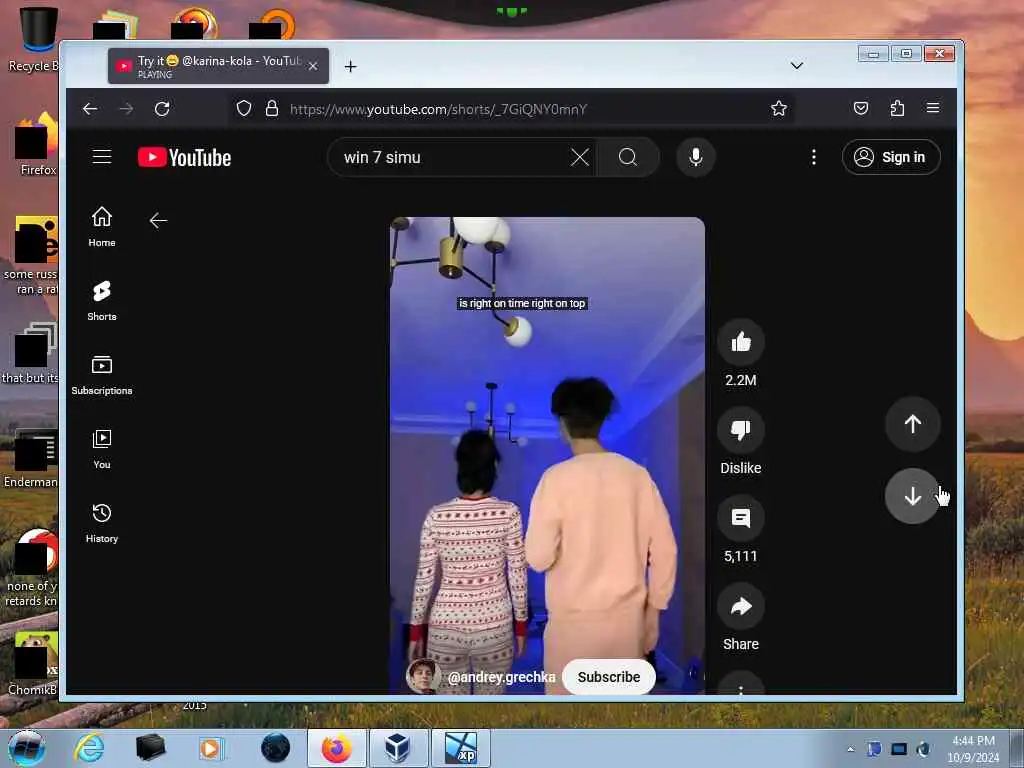Open History in the sidebar
The image size is (1024, 768).
[x=102, y=522]
